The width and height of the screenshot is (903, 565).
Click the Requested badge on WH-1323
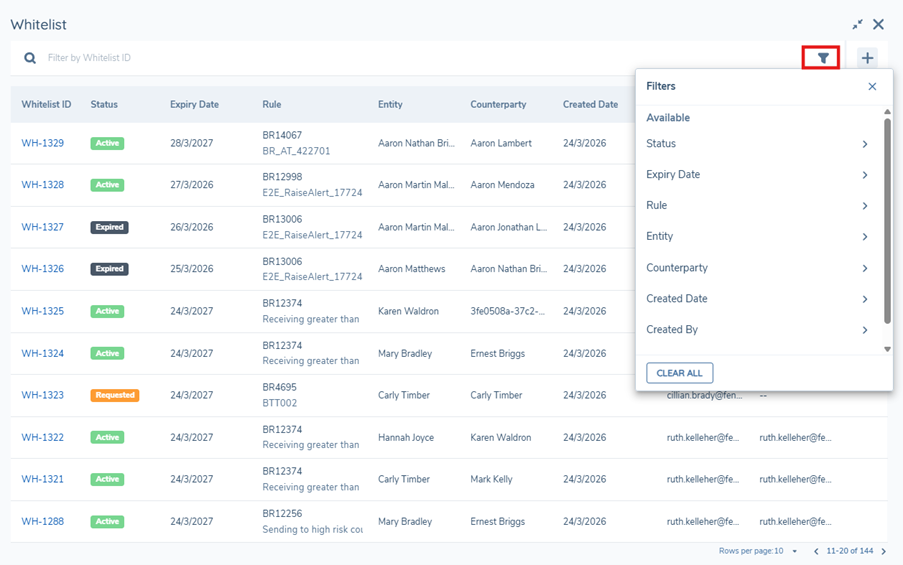click(x=115, y=395)
